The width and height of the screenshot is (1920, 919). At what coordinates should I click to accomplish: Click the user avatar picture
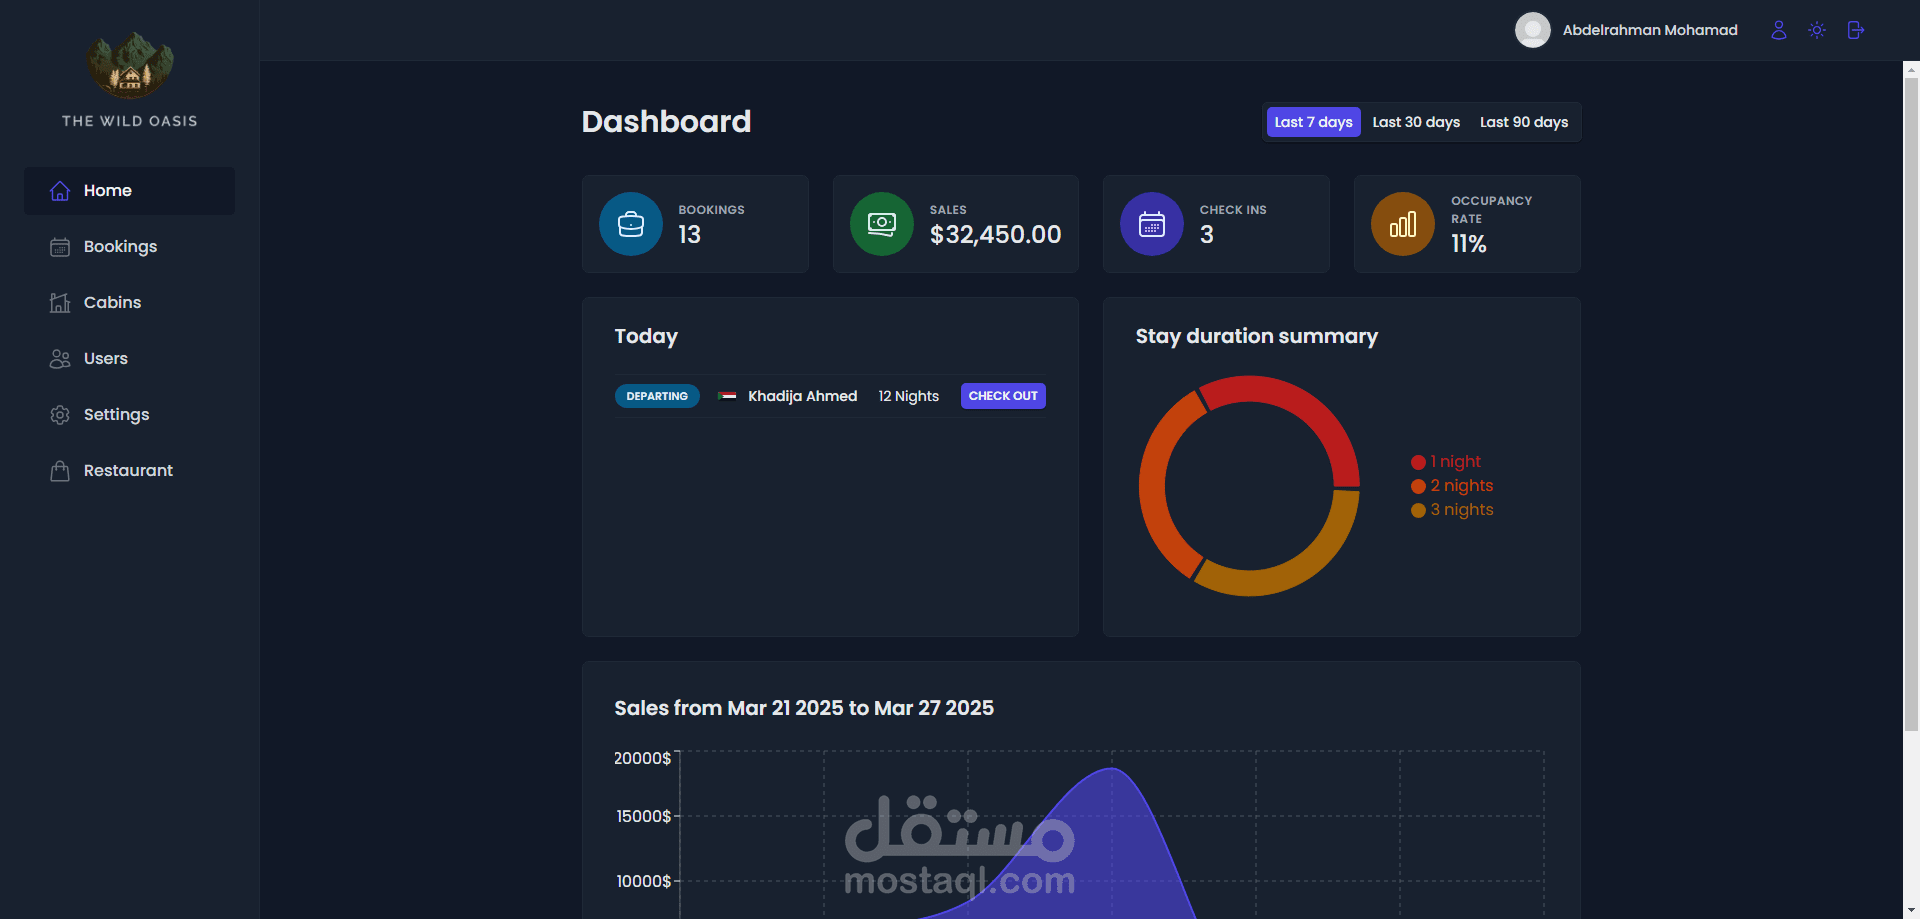point(1532,30)
